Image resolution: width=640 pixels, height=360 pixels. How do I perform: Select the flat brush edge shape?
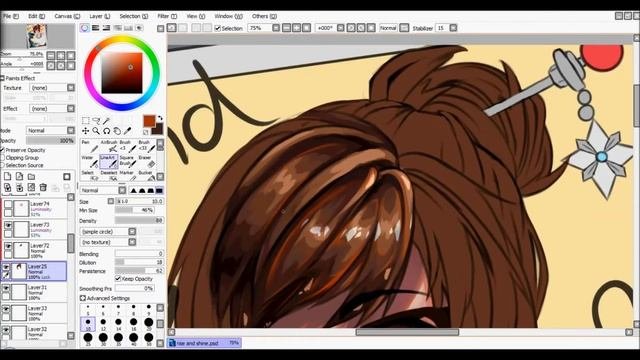point(159,190)
